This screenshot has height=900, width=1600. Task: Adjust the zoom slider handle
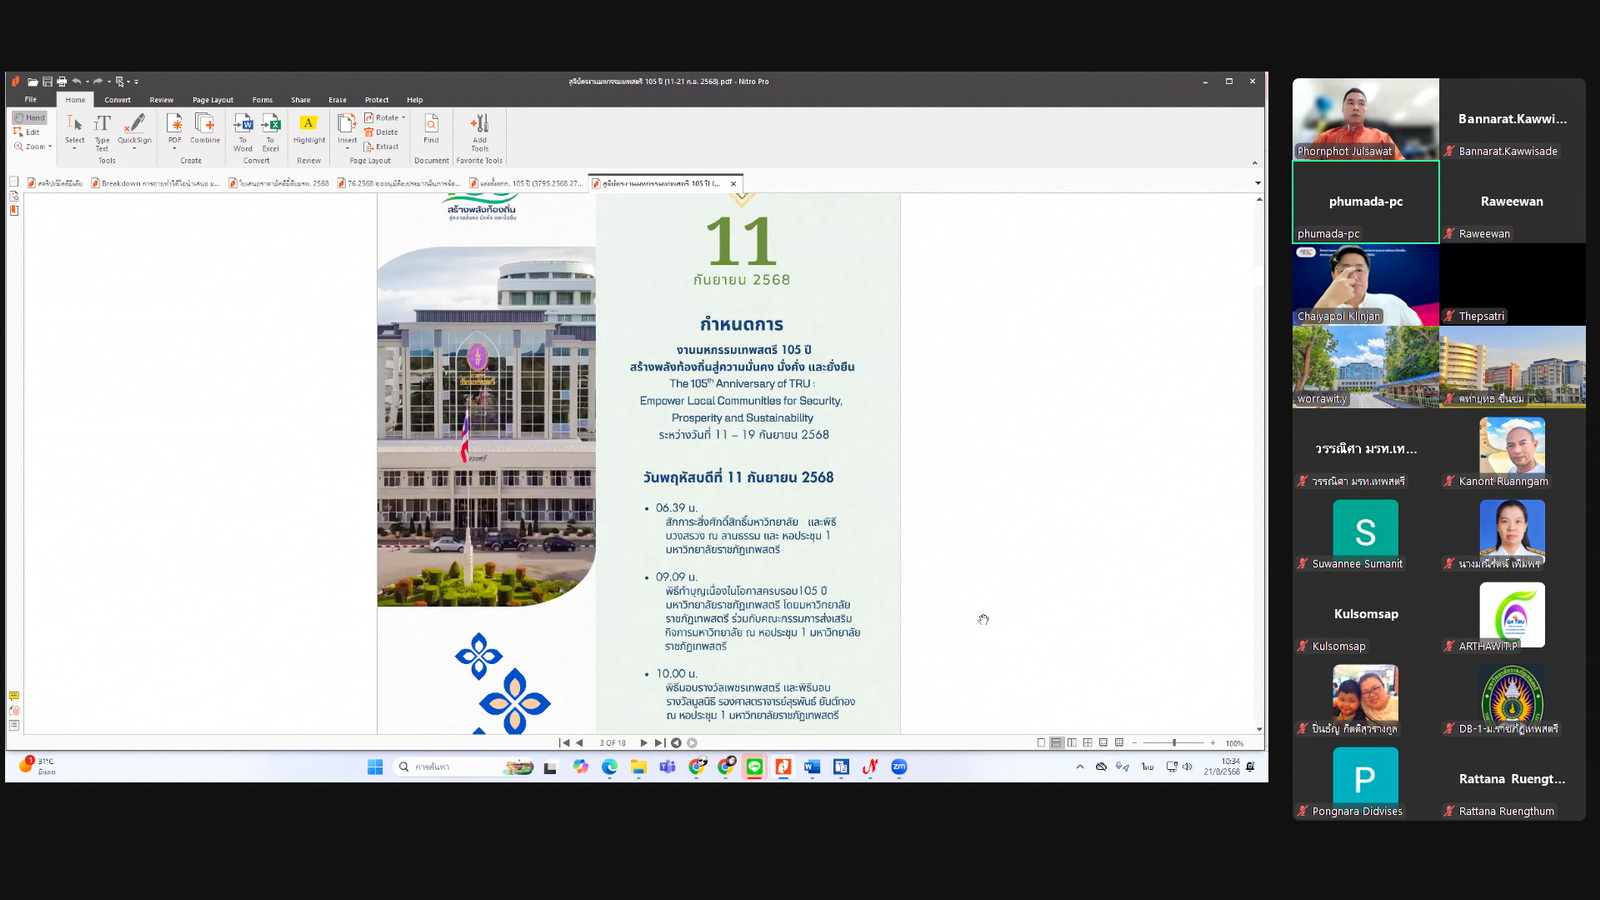tap(1174, 743)
